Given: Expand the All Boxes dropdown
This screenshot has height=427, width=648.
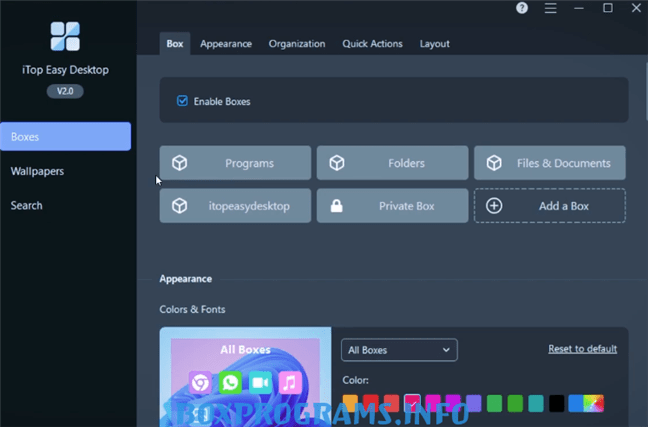Looking at the screenshot, I should click(x=399, y=350).
